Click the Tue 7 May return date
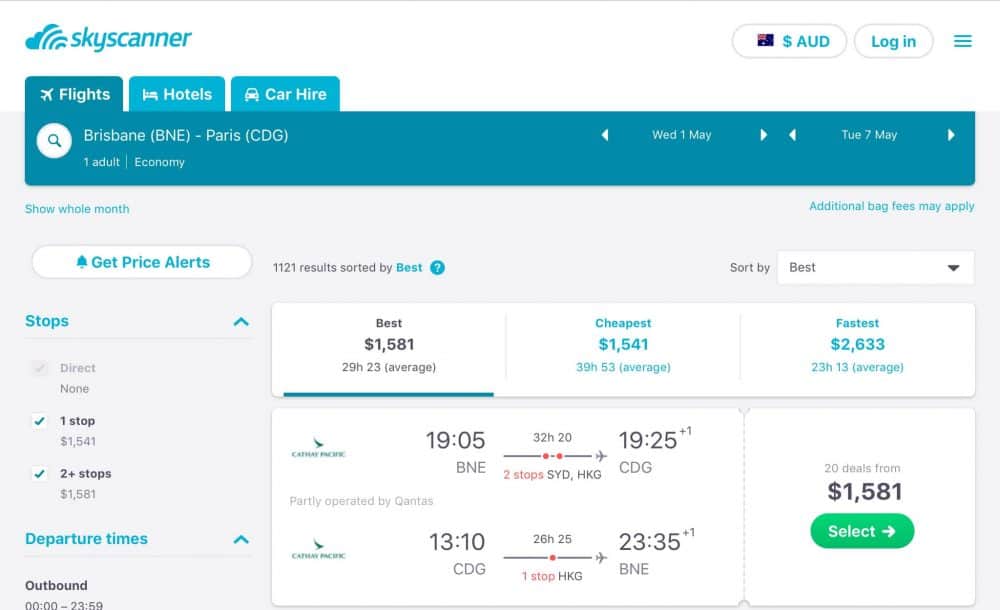The width and height of the screenshot is (1000, 610). 869,135
